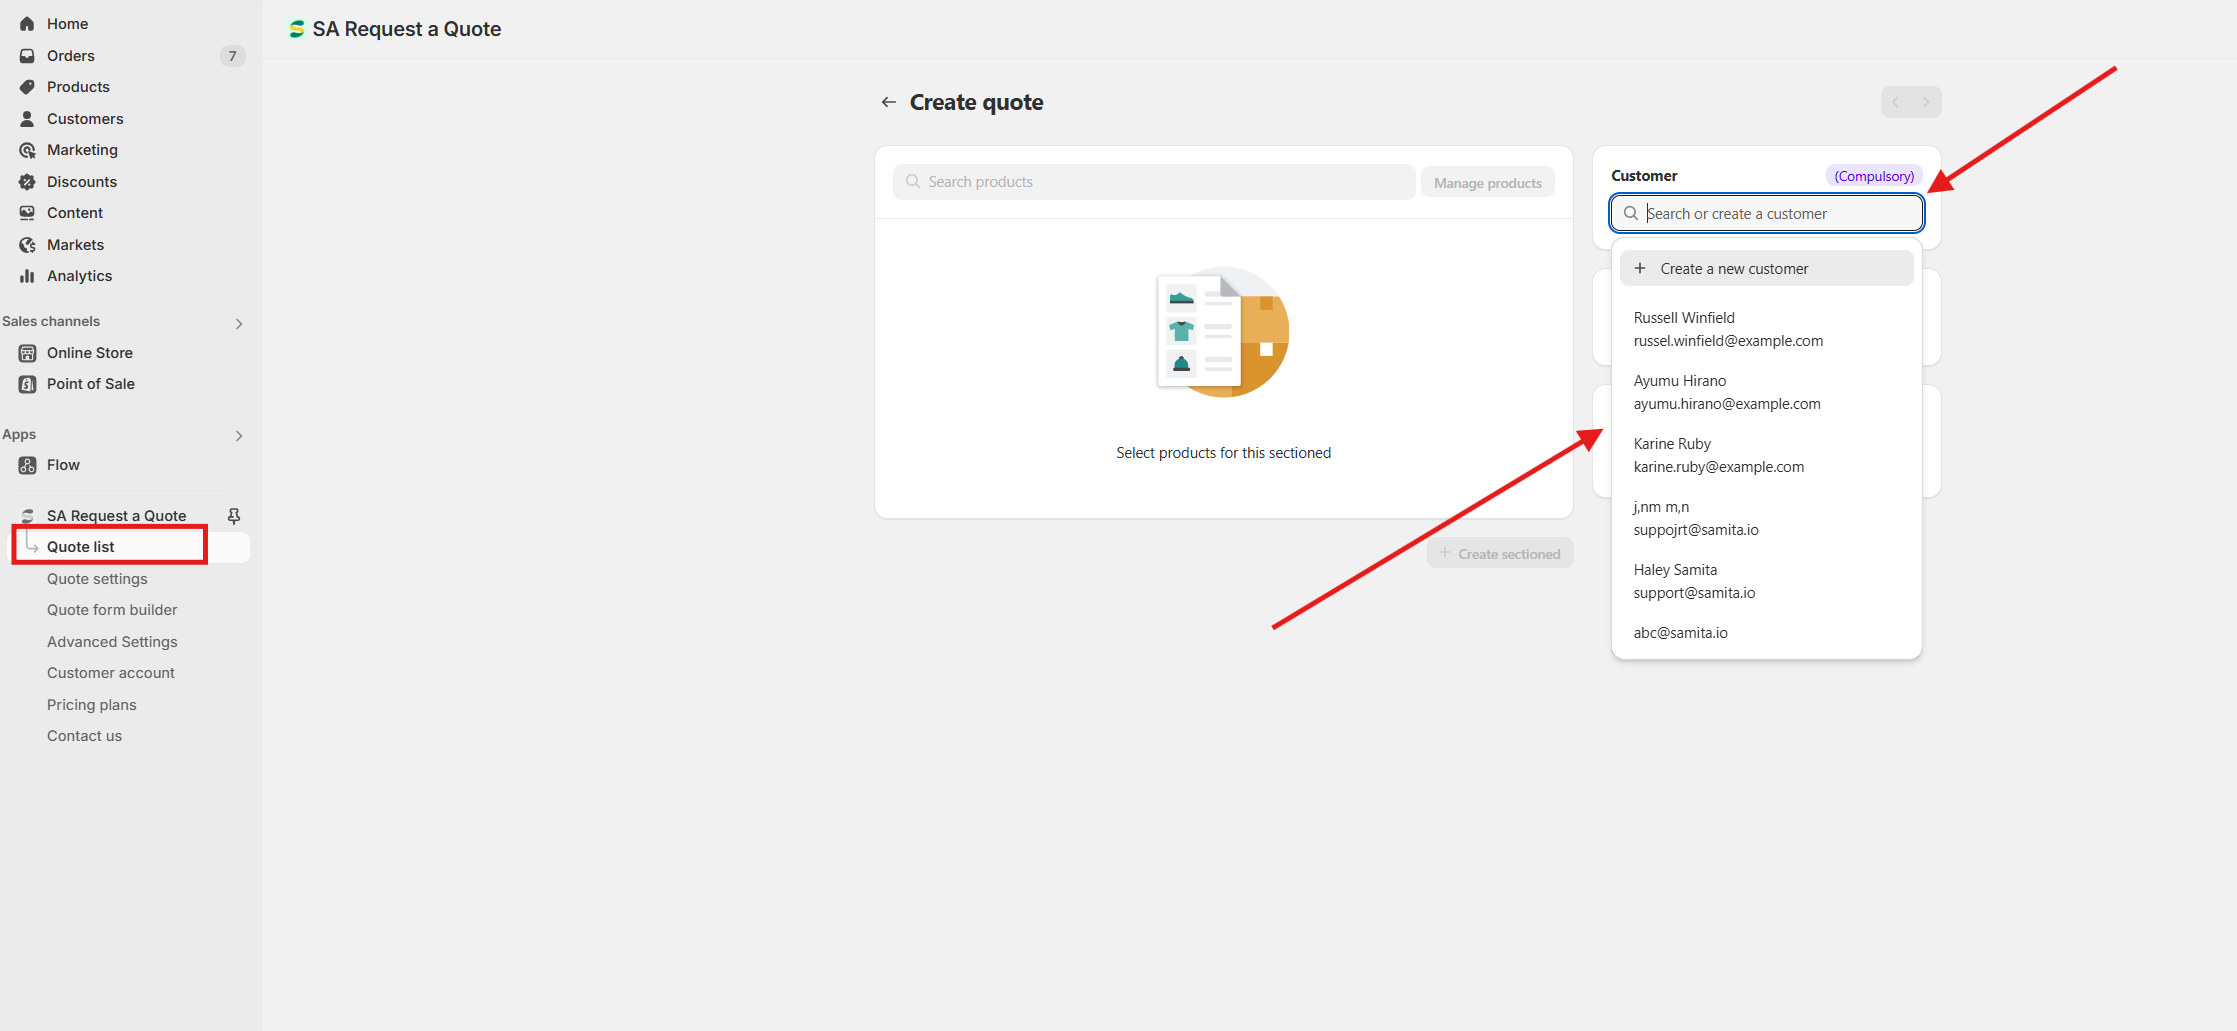The width and height of the screenshot is (2237, 1031).
Task: Focus the Search products input field
Action: coord(1154,182)
